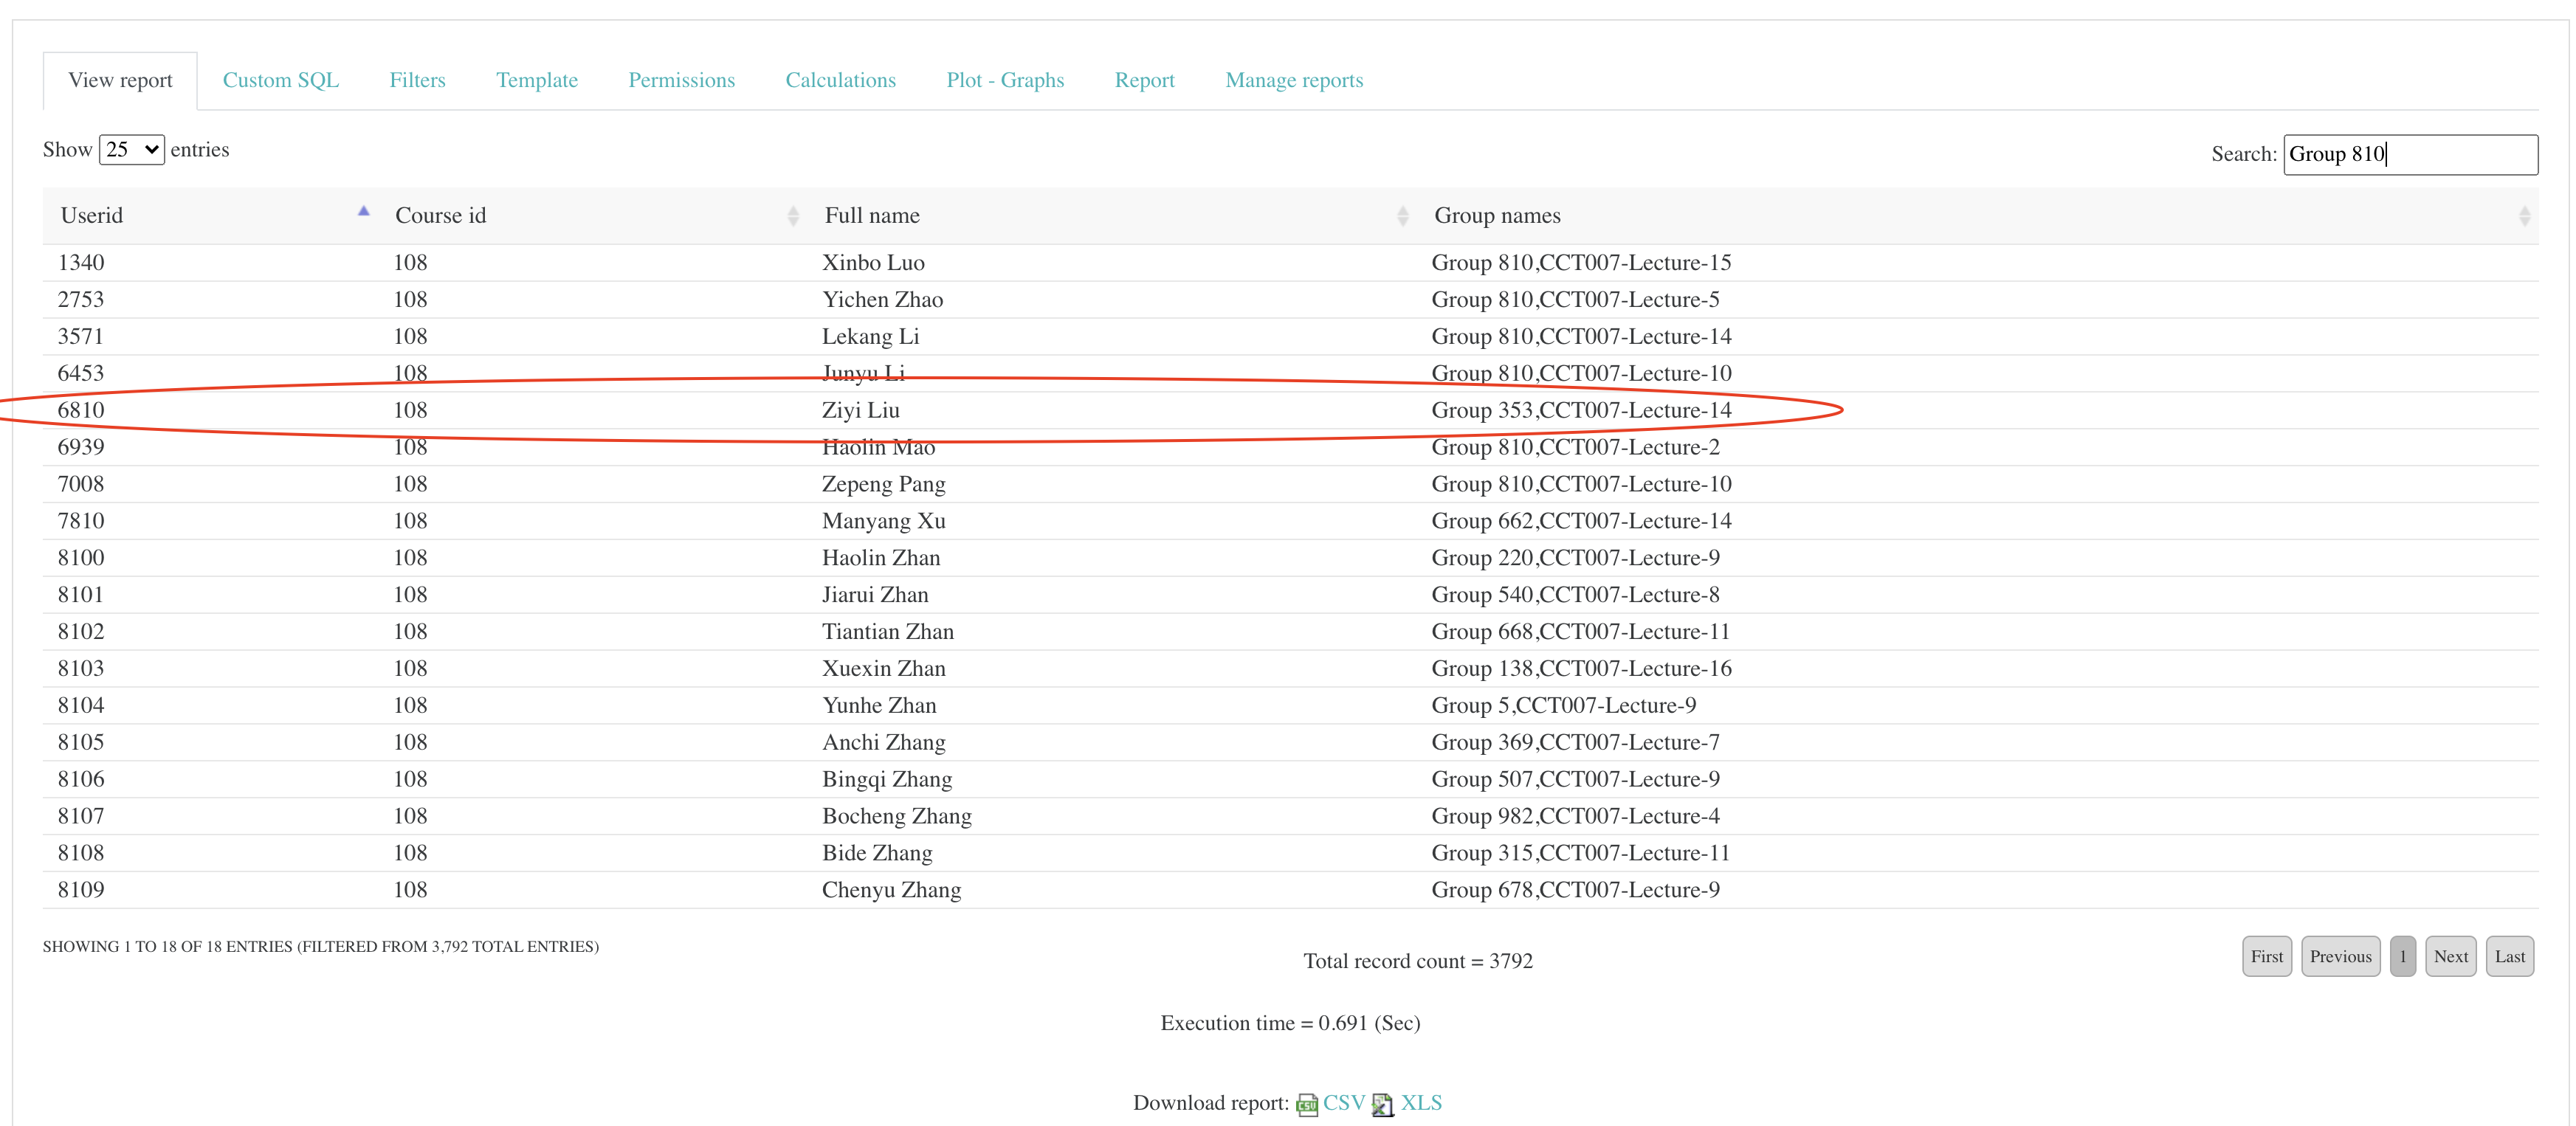Select the Report tab
This screenshot has height=1126, width=2576.
tap(1144, 80)
